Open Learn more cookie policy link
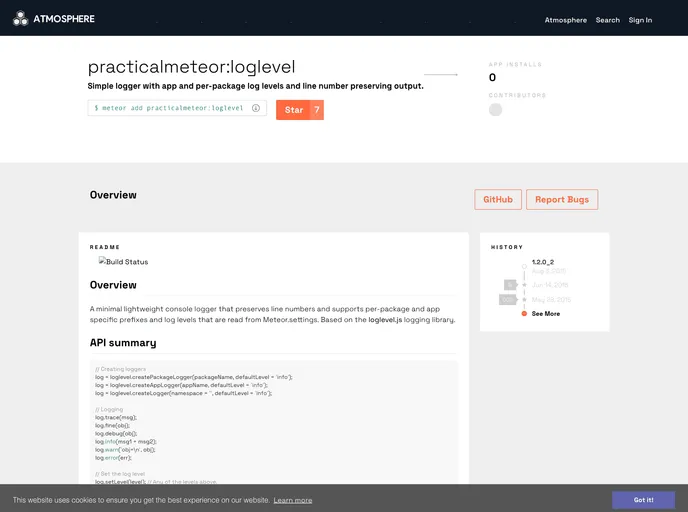 click(293, 500)
